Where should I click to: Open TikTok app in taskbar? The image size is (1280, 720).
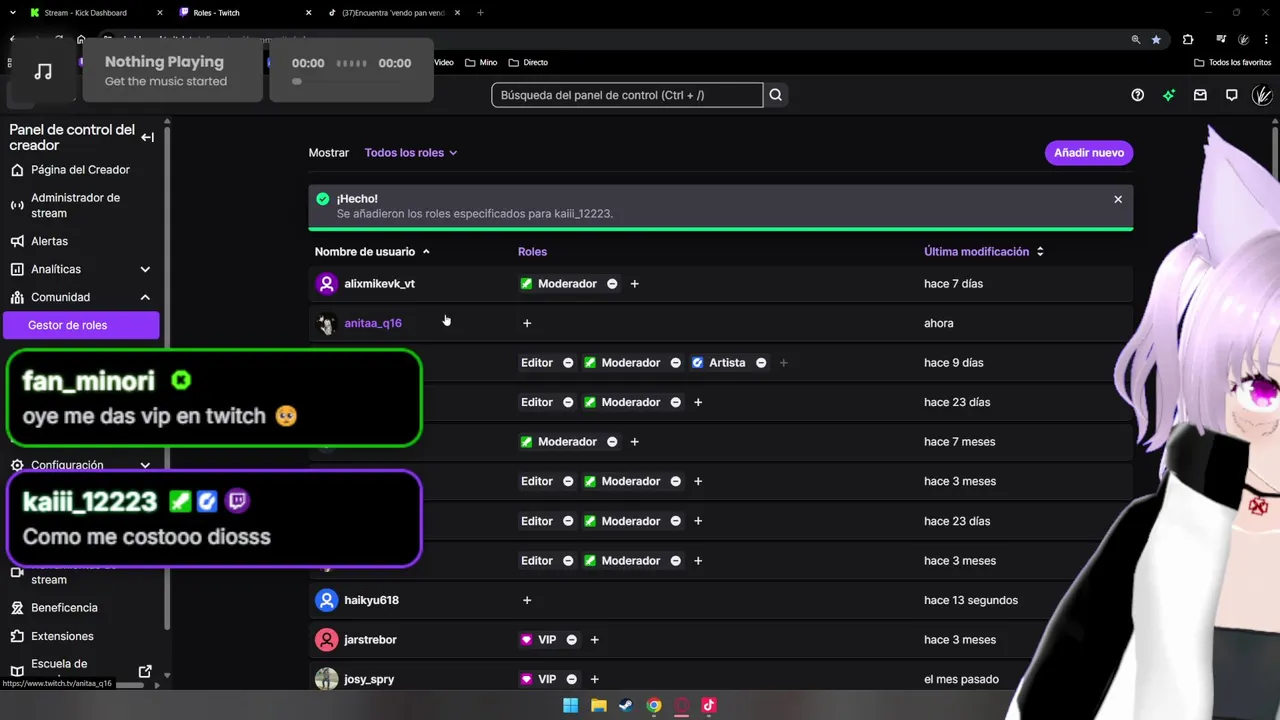(x=709, y=705)
